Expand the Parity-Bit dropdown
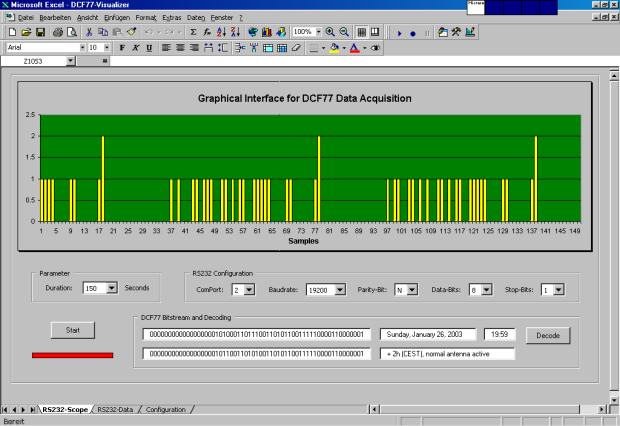 pos(411,289)
